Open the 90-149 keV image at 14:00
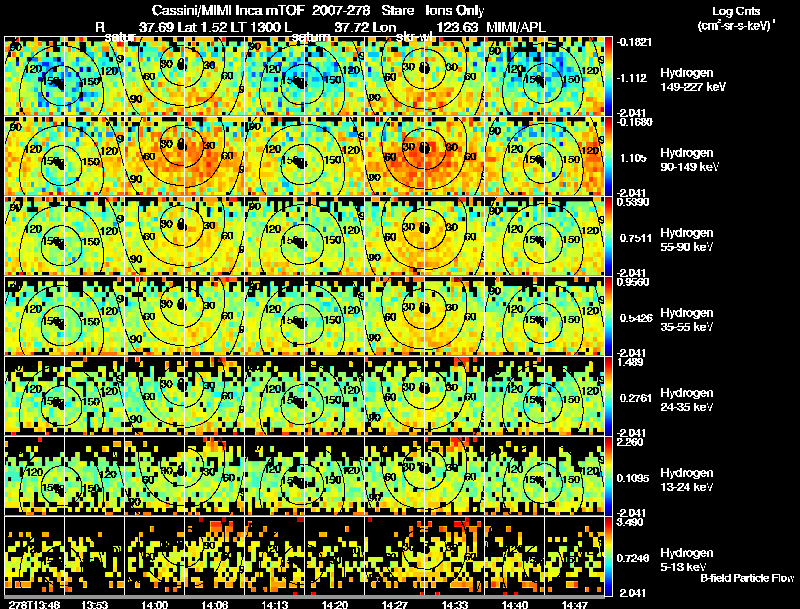Viewport: 800px width, 609px height. click(154, 157)
